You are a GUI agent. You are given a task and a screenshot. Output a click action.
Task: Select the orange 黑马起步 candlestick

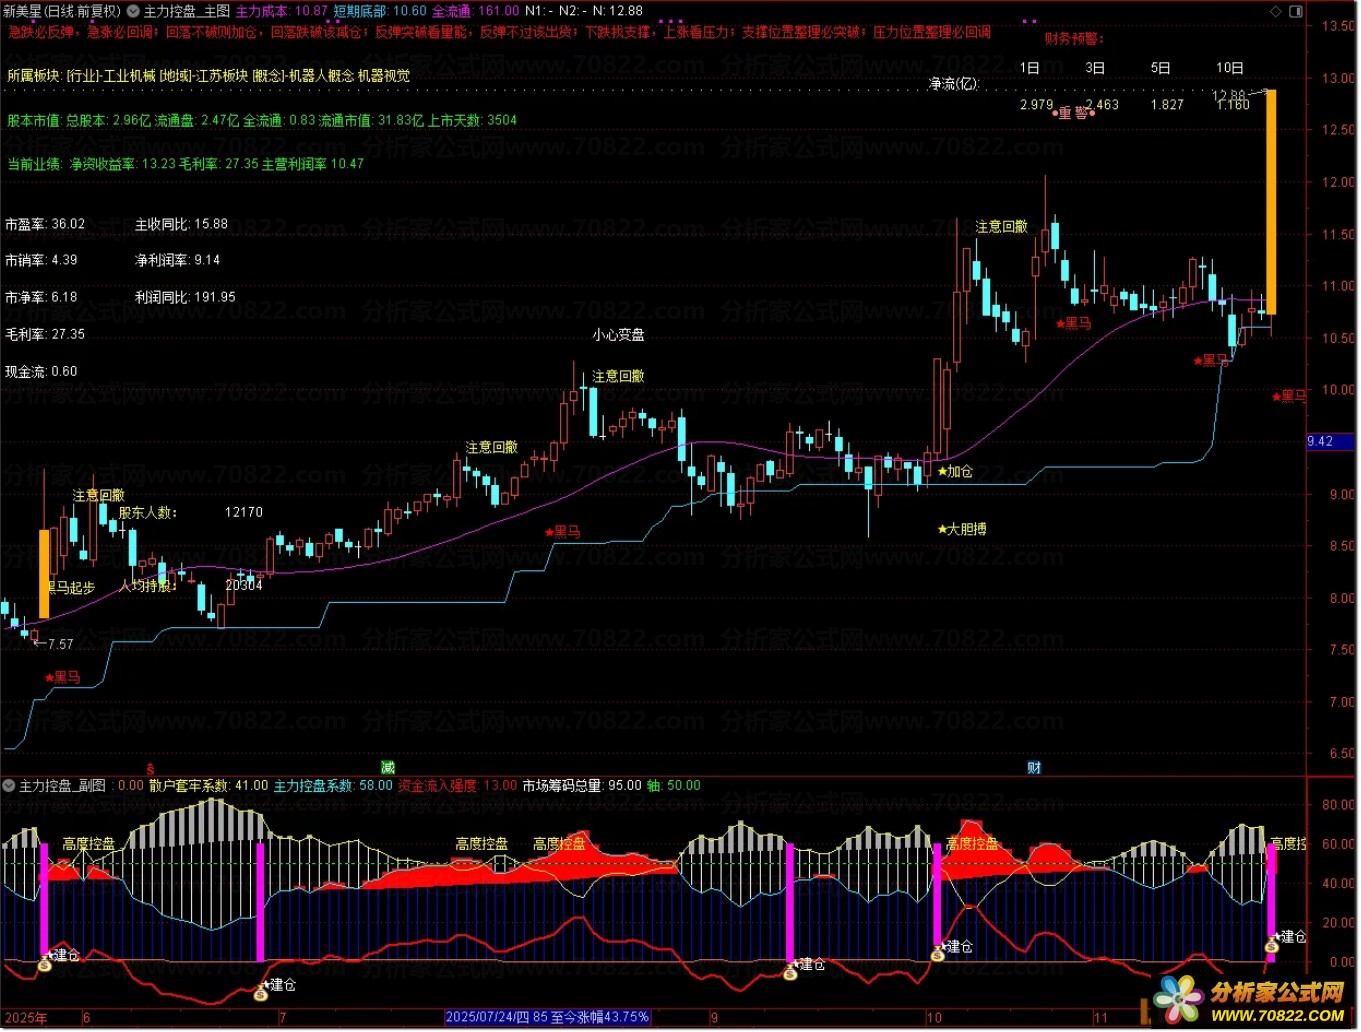44,574
